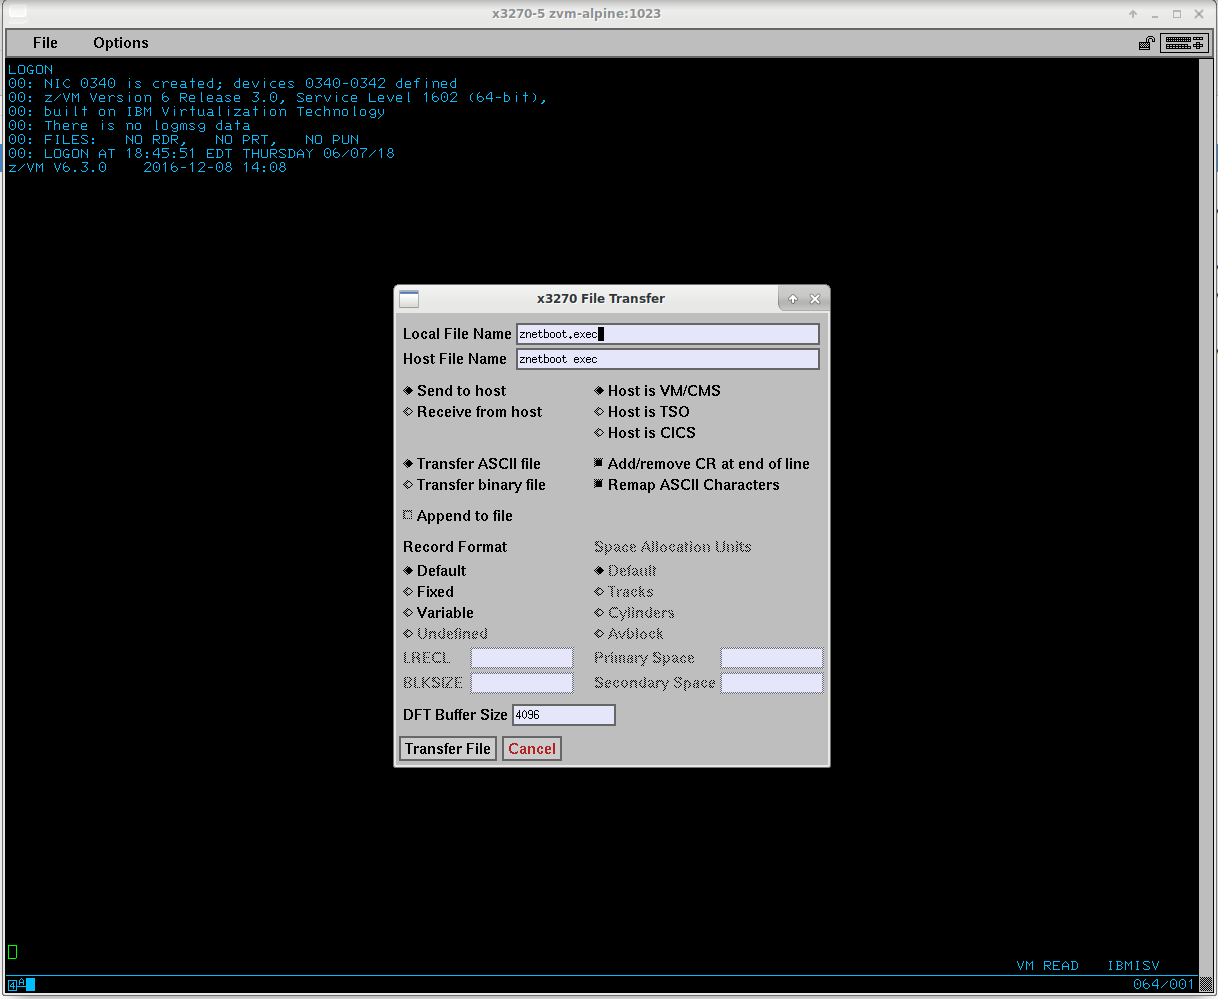Open the Options menu
Screen dimensions: 1218x999
pyautogui.click(x=121, y=43)
